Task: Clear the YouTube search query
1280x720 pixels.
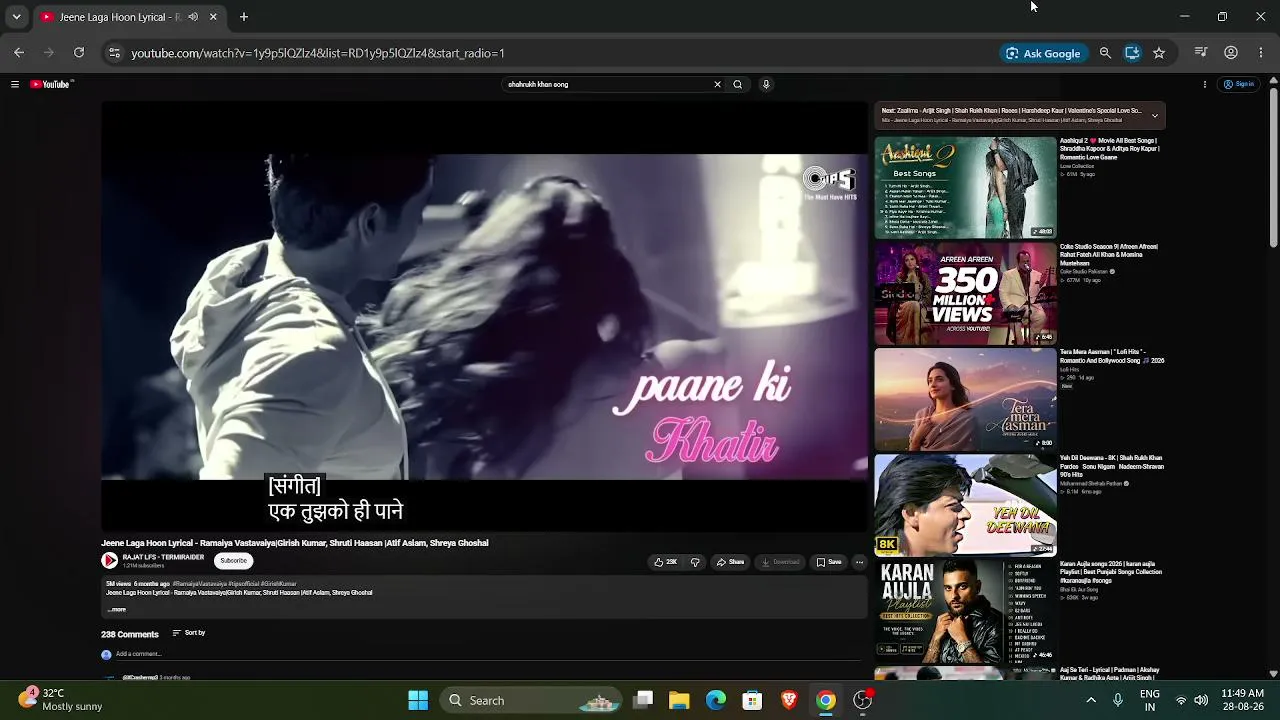Action: (717, 85)
